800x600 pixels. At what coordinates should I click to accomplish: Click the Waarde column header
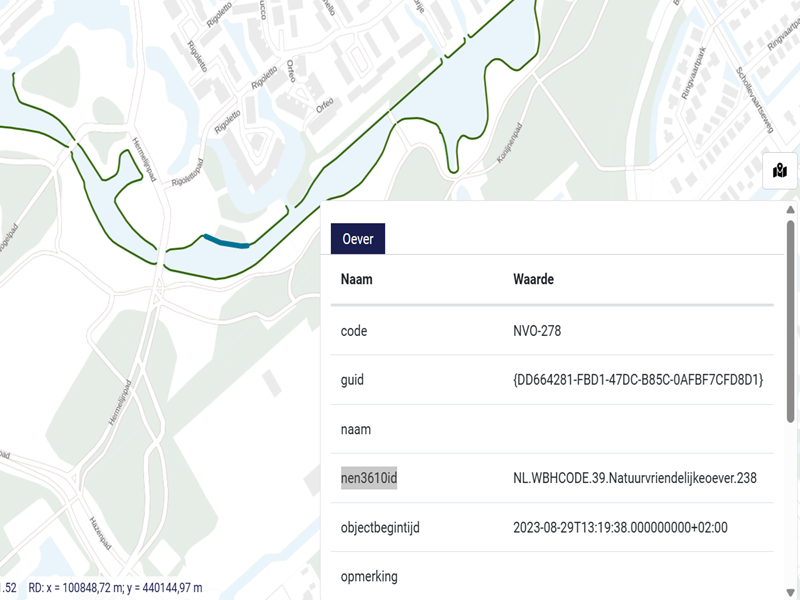coord(533,279)
